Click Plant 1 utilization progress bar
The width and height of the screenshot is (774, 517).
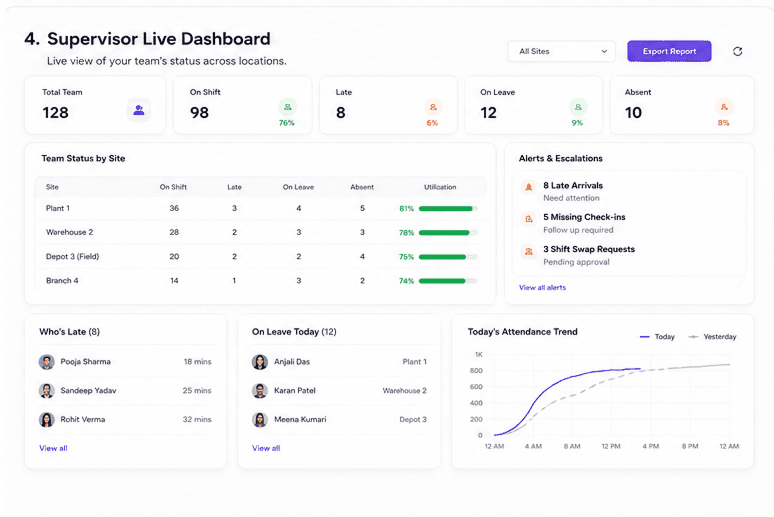click(448, 208)
